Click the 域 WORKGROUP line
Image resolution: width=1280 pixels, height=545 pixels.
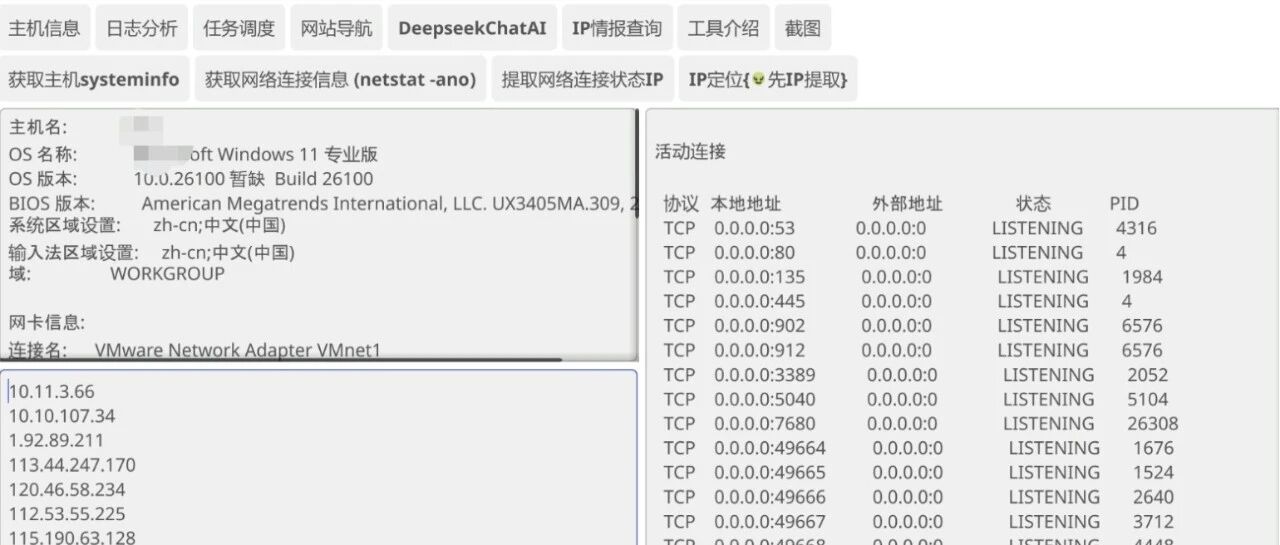[x=117, y=273]
